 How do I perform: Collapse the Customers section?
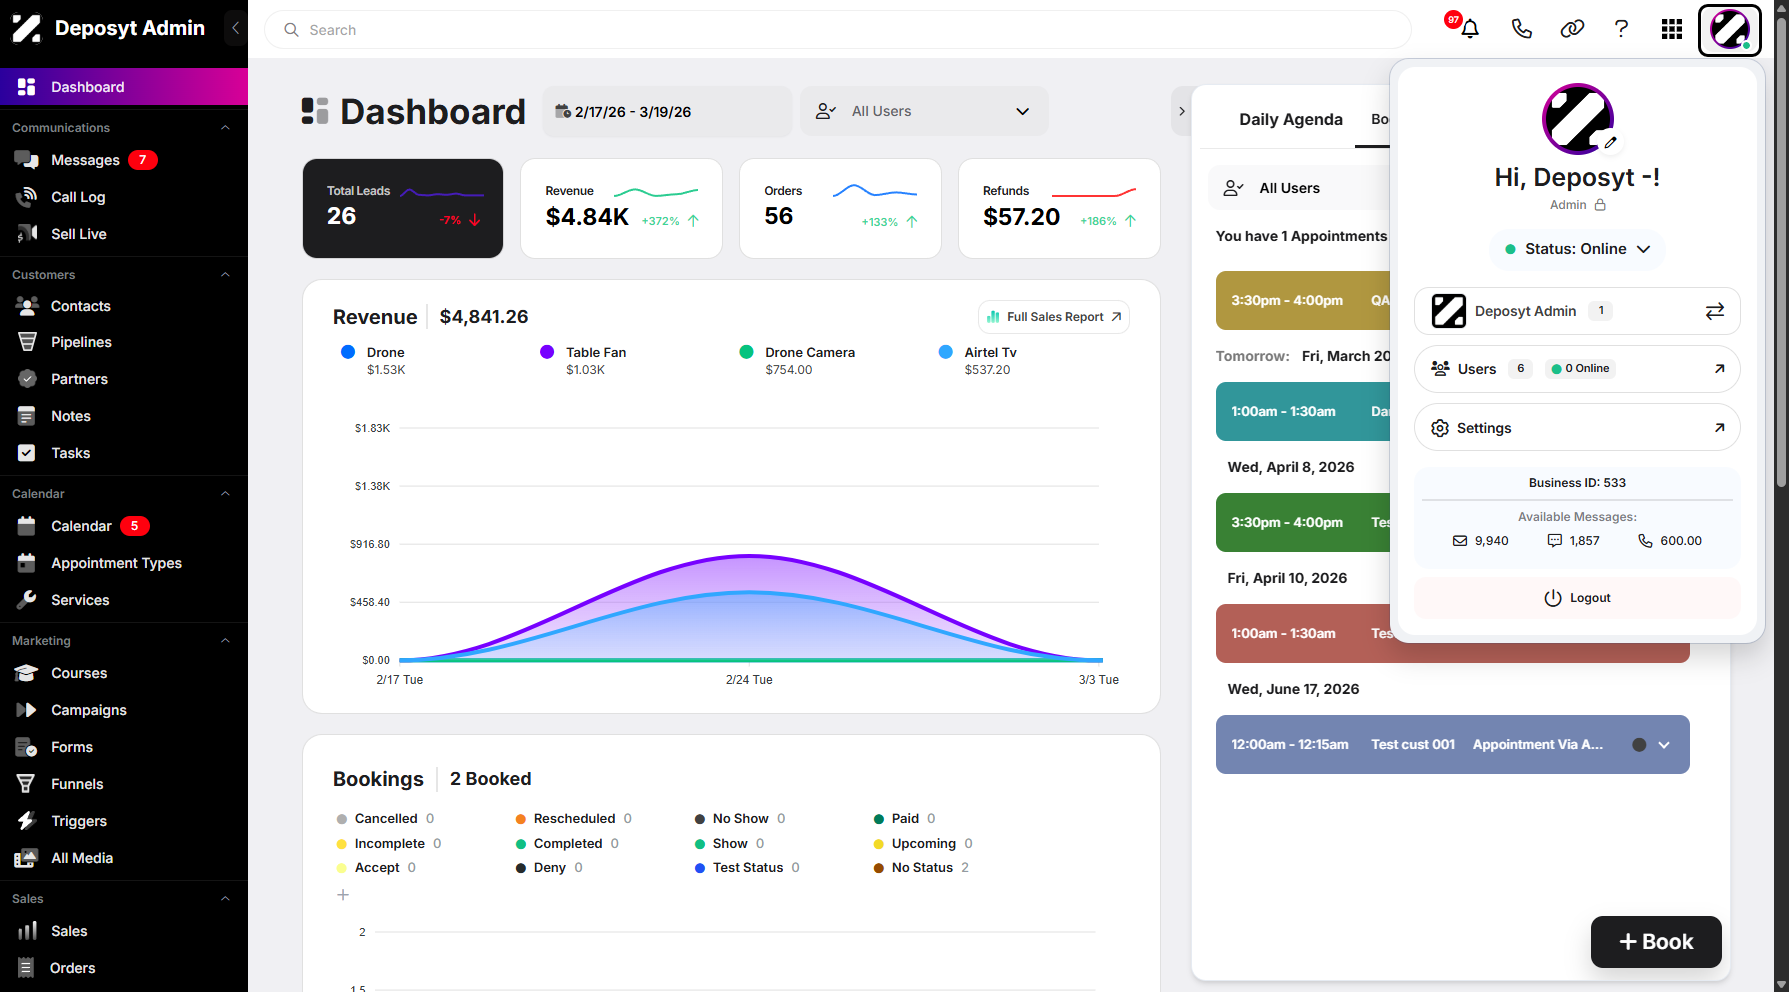pos(225,275)
